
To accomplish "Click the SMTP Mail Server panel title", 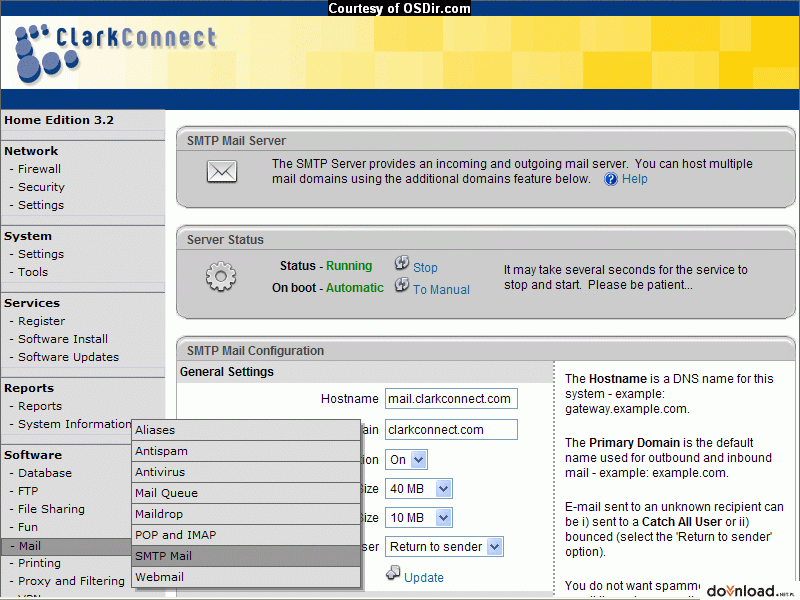I will point(236,141).
